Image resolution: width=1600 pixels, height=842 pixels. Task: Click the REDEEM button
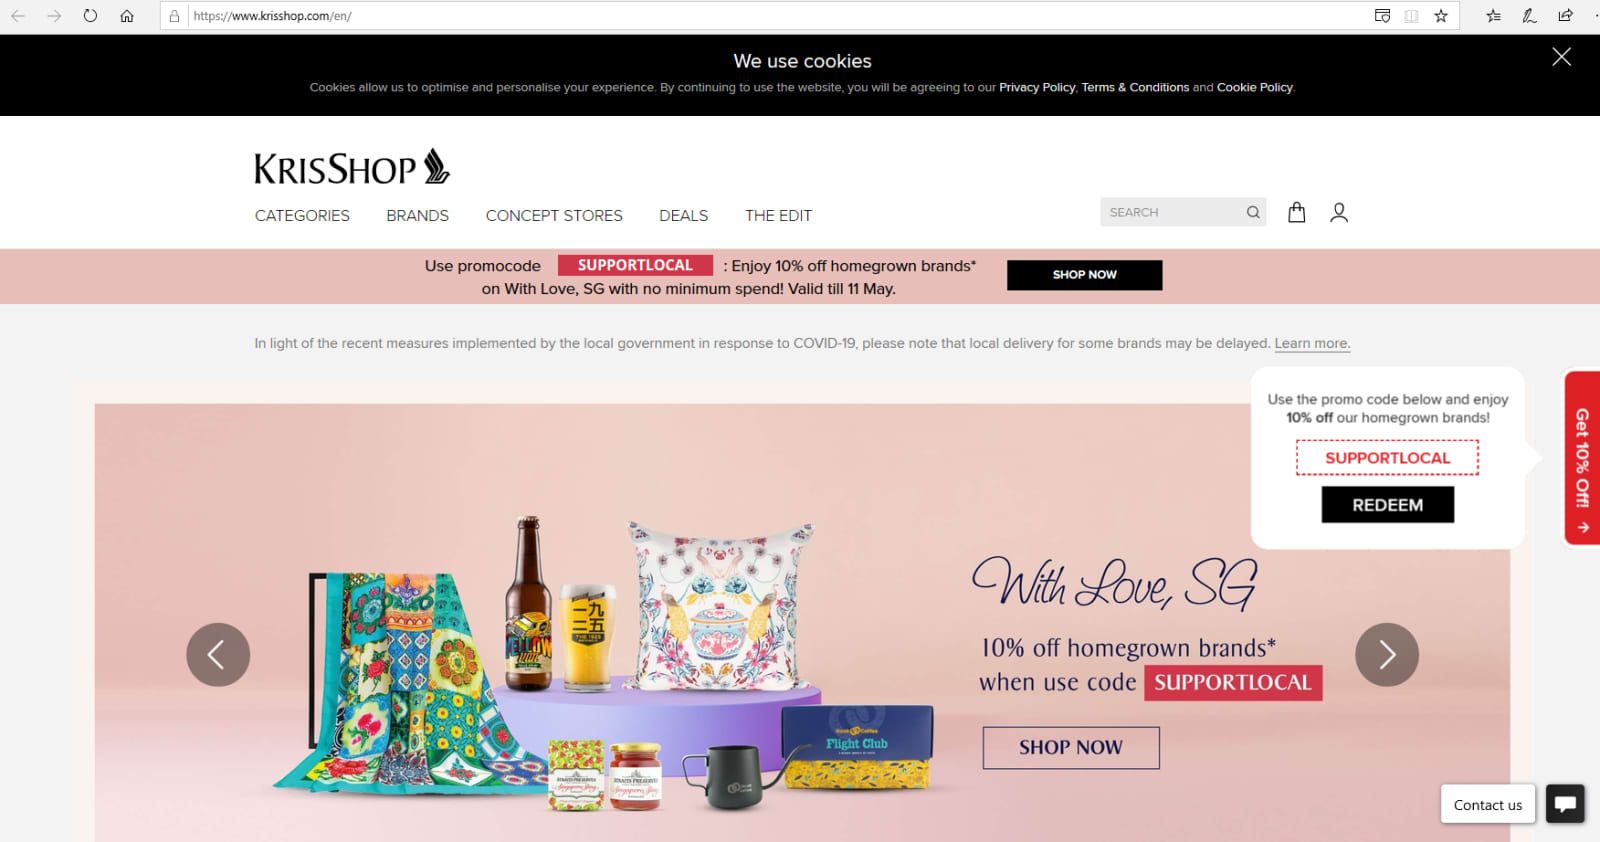coord(1387,505)
